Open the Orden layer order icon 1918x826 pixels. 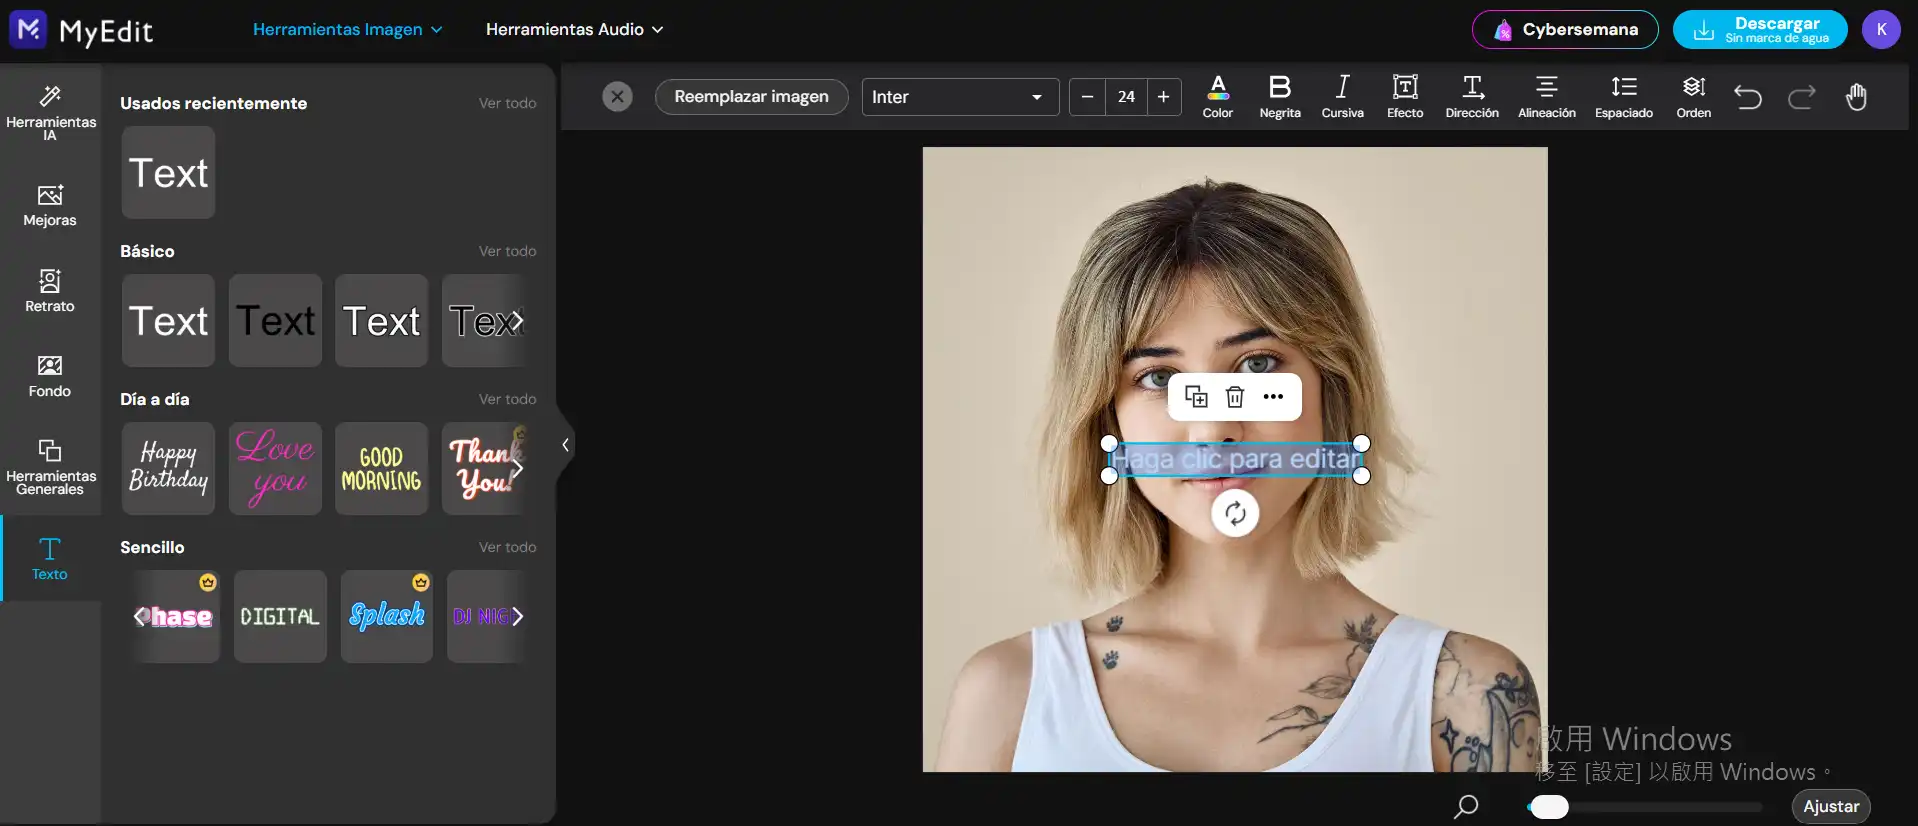[1693, 96]
